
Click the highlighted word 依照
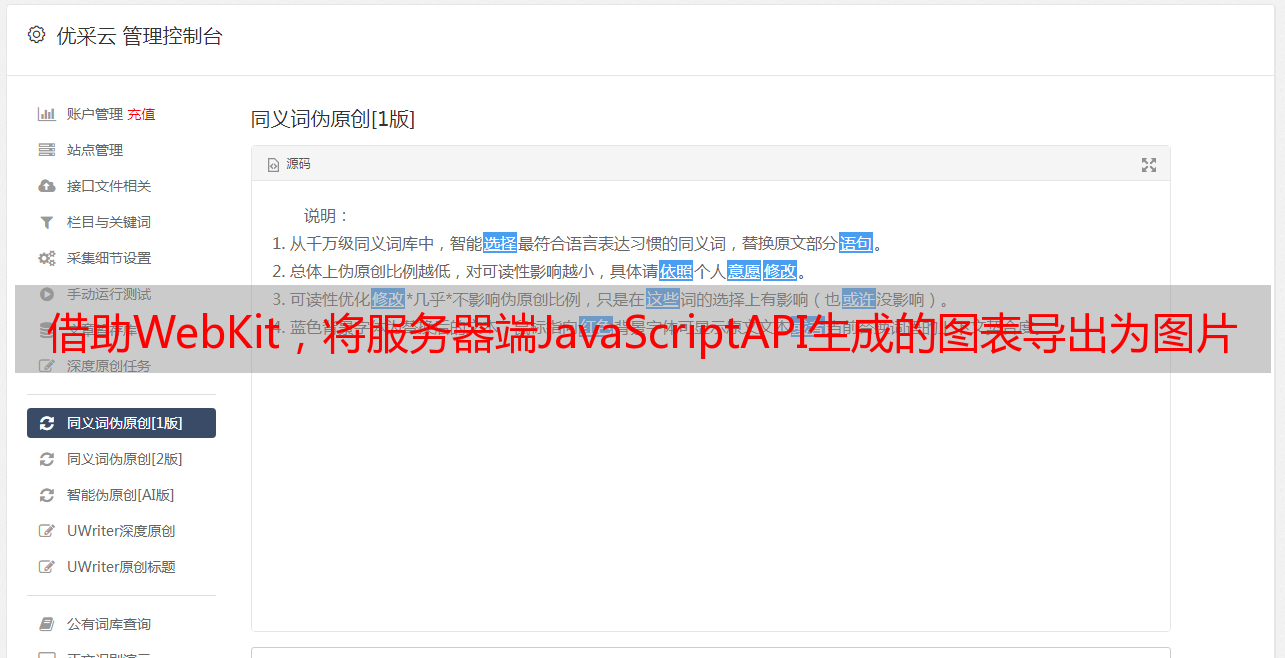676,271
